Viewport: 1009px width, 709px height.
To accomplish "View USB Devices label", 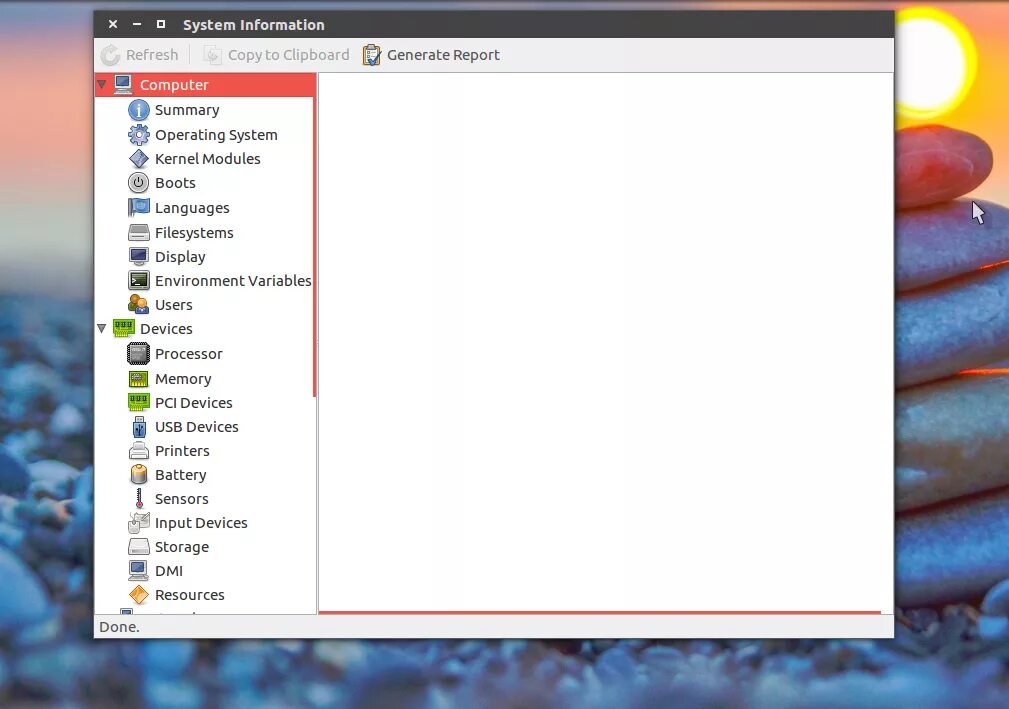I will pyautogui.click(x=197, y=427).
